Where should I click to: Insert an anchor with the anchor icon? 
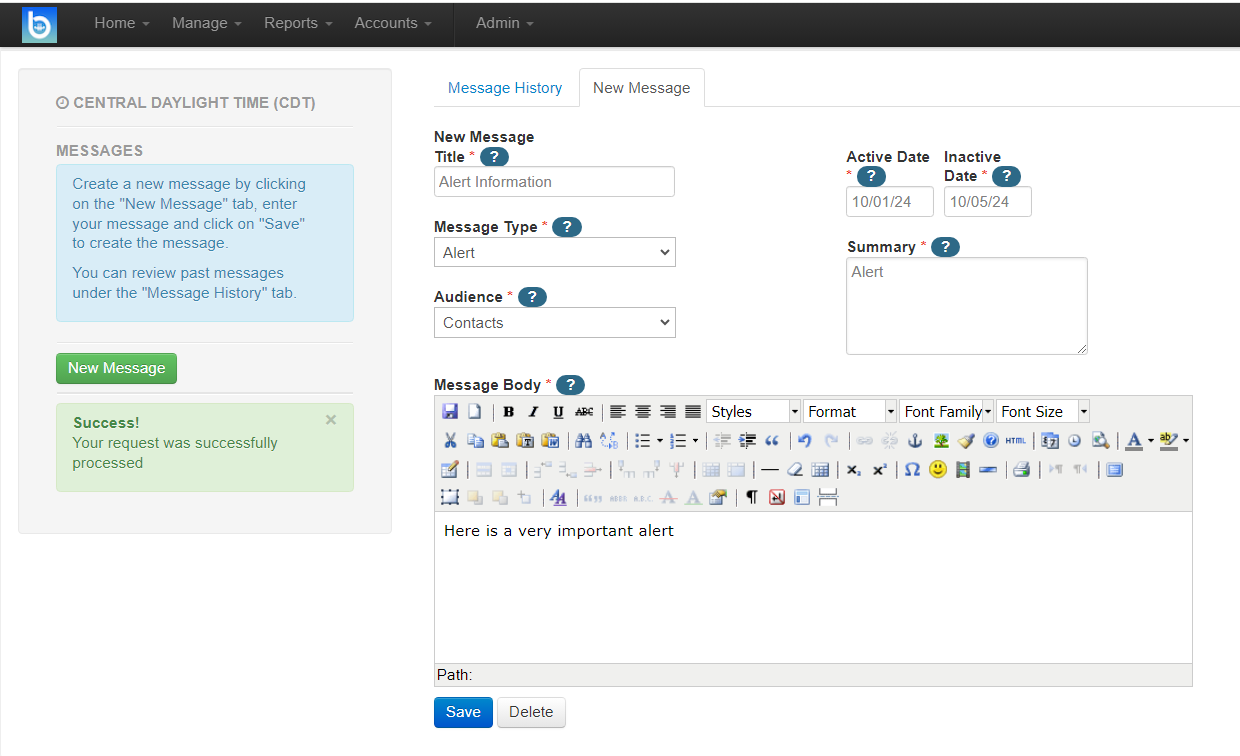tap(914, 441)
